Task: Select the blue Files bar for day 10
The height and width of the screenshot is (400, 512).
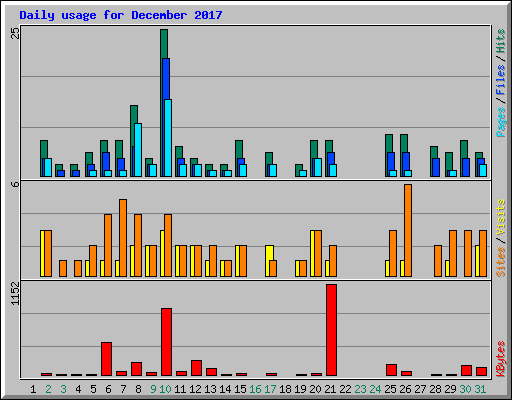Action: tap(166, 79)
